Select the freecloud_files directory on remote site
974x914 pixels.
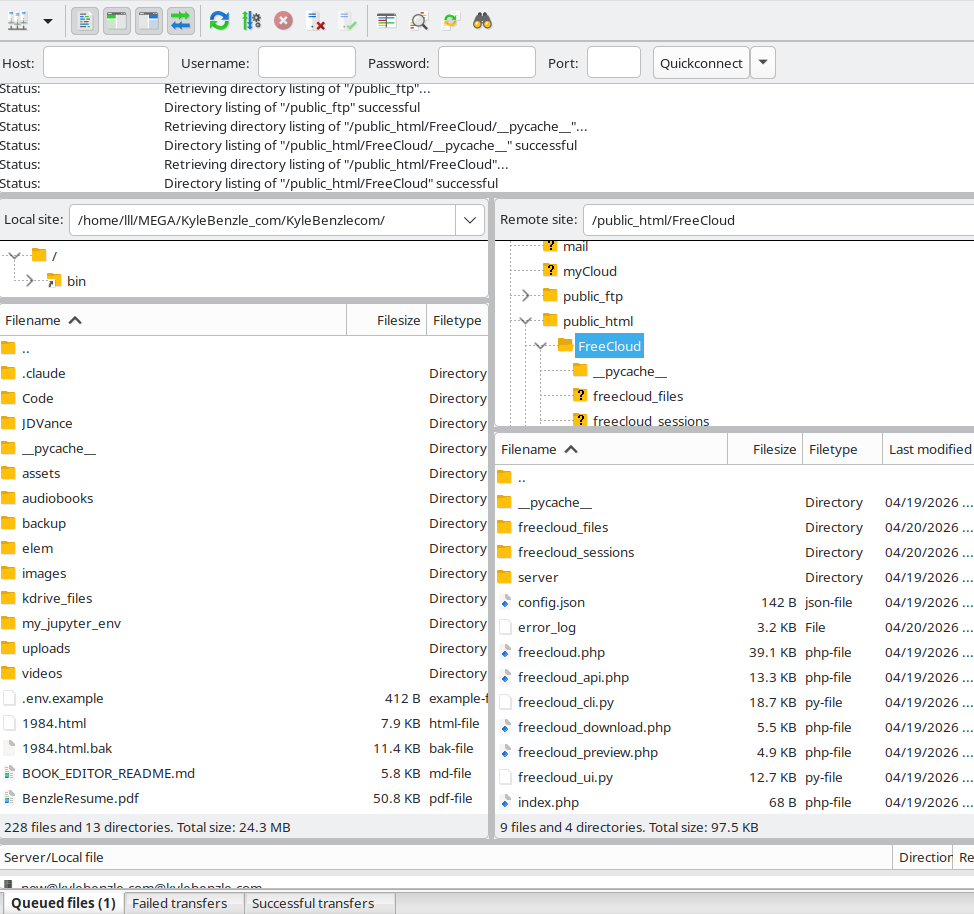(x=563, y=527)
